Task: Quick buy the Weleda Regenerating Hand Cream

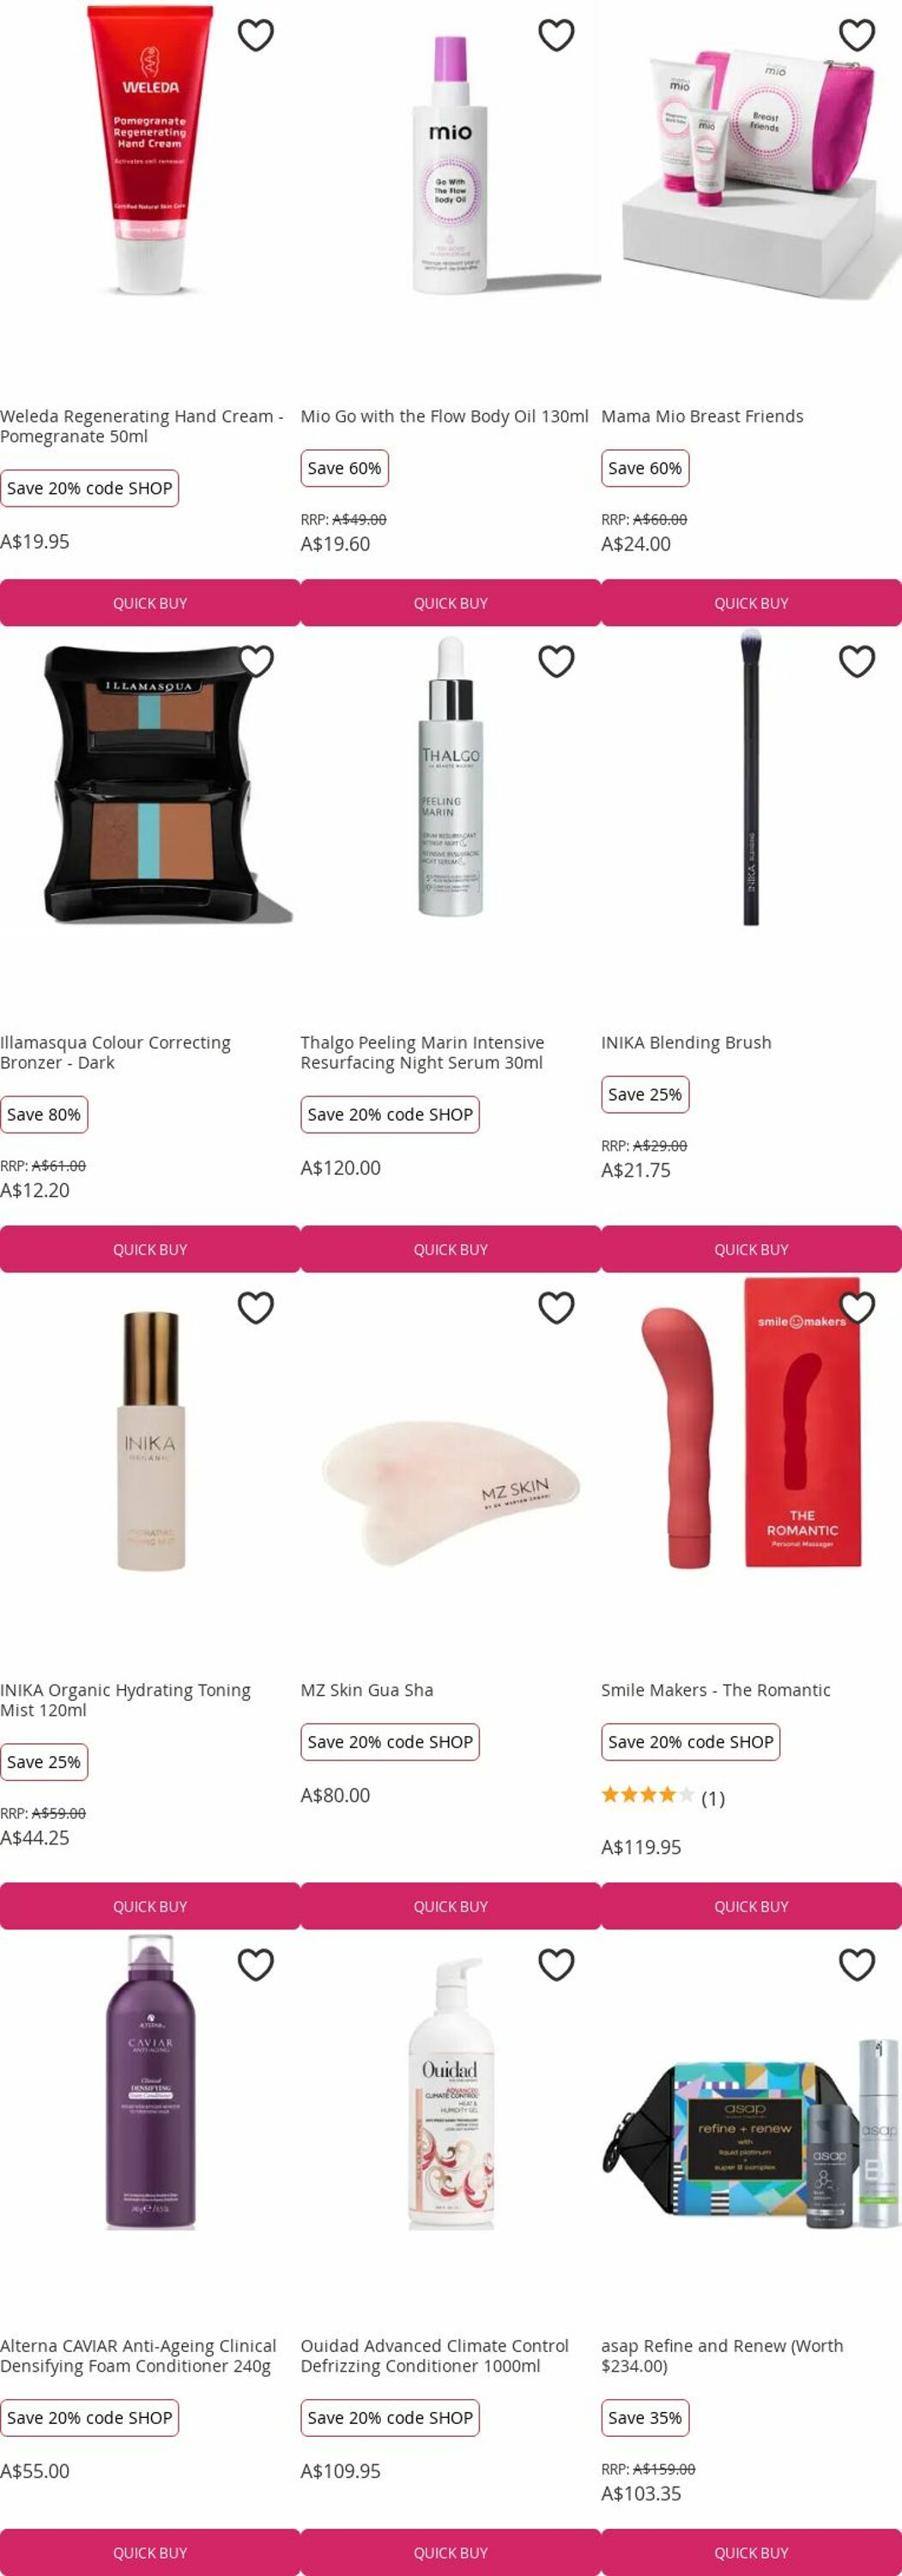Action: coord(150,603)
